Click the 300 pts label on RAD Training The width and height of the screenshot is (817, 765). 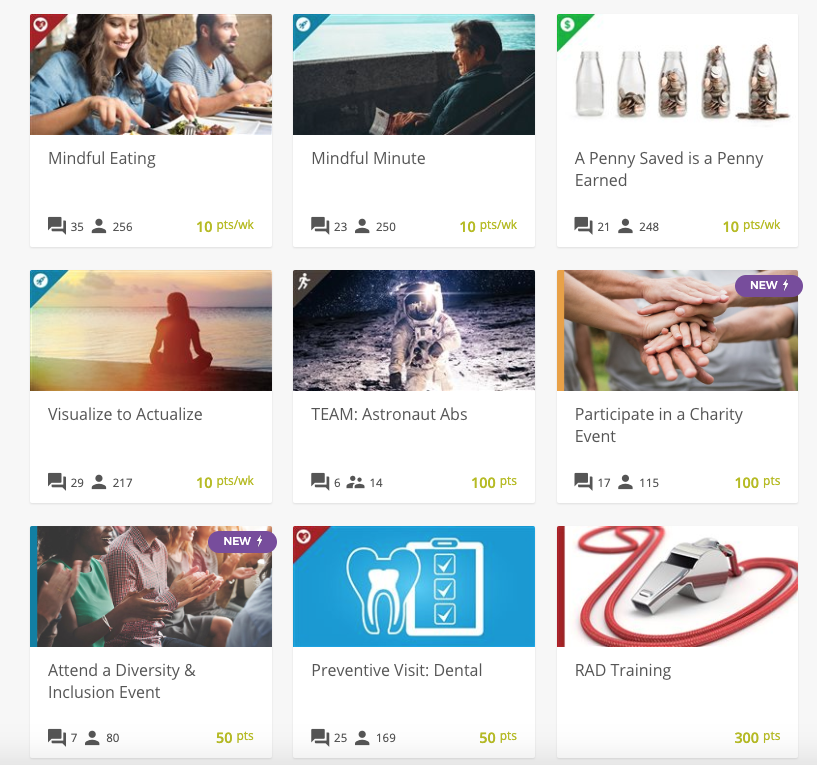coord(757,737)
